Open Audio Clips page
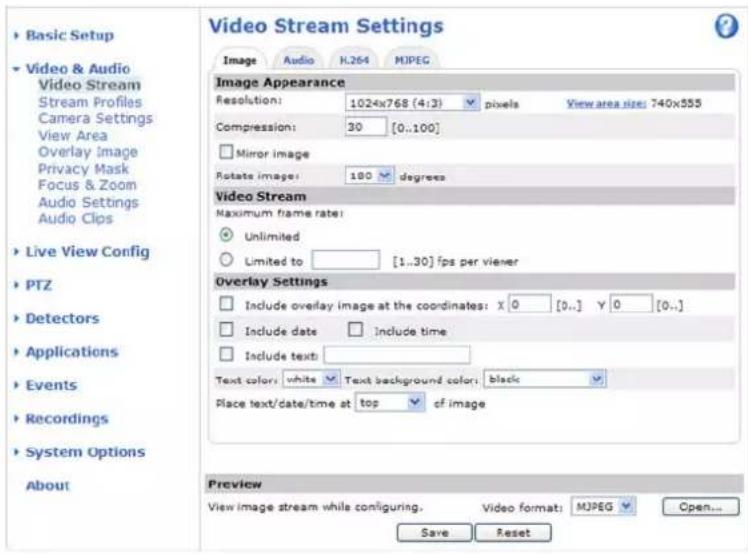The image size is (748, 554). click(x=75, y=219)
